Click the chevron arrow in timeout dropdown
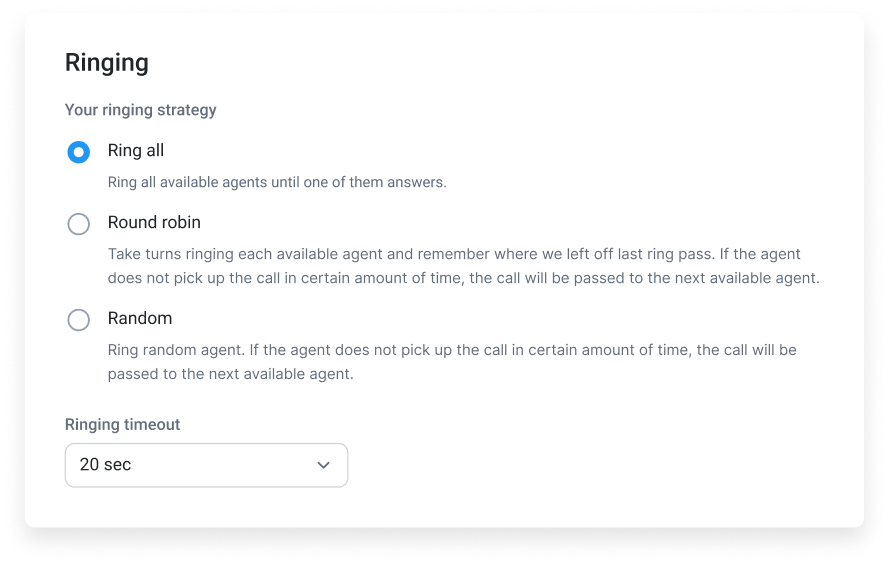 point(323,465)
